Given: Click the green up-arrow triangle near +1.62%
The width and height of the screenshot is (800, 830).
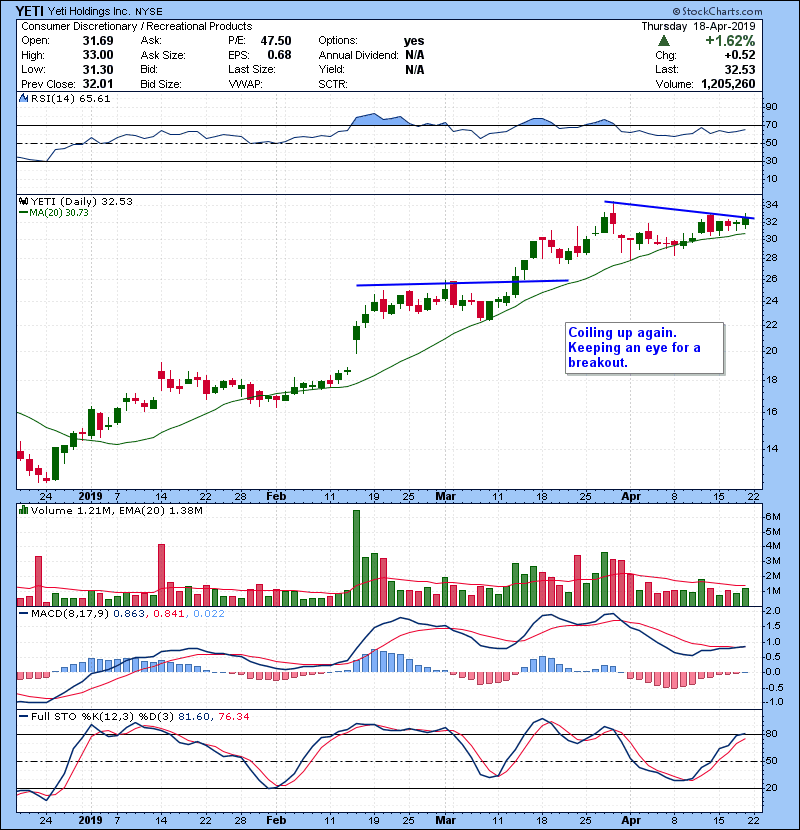Looking at the screenshot, I should point(664,41).
